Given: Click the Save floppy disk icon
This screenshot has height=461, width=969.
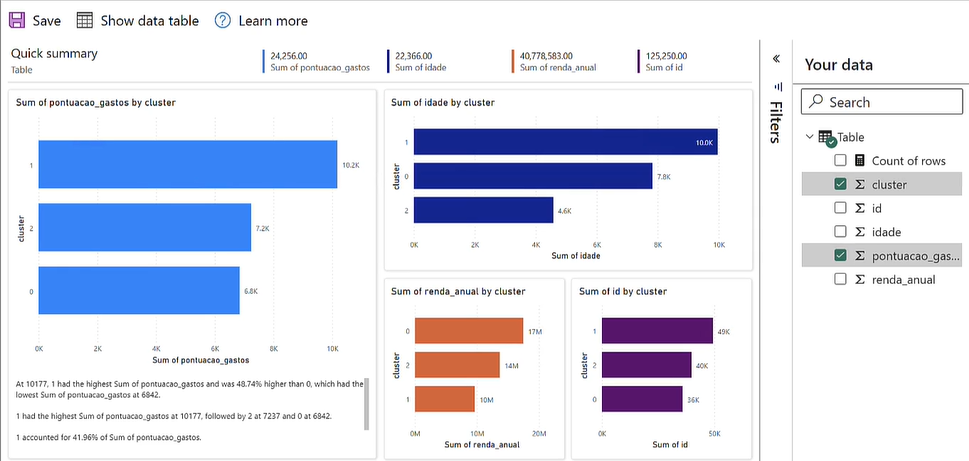Looking at the screenshot, I should tap(17, 20).
